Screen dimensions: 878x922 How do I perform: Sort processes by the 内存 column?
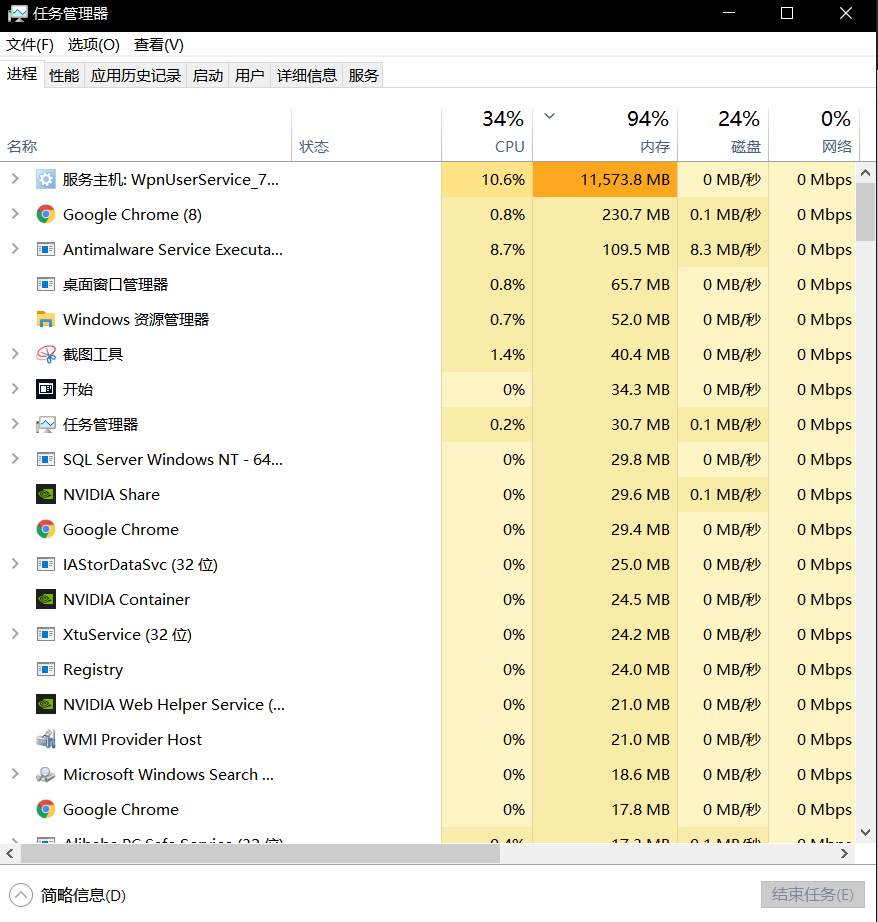[605, 135]
